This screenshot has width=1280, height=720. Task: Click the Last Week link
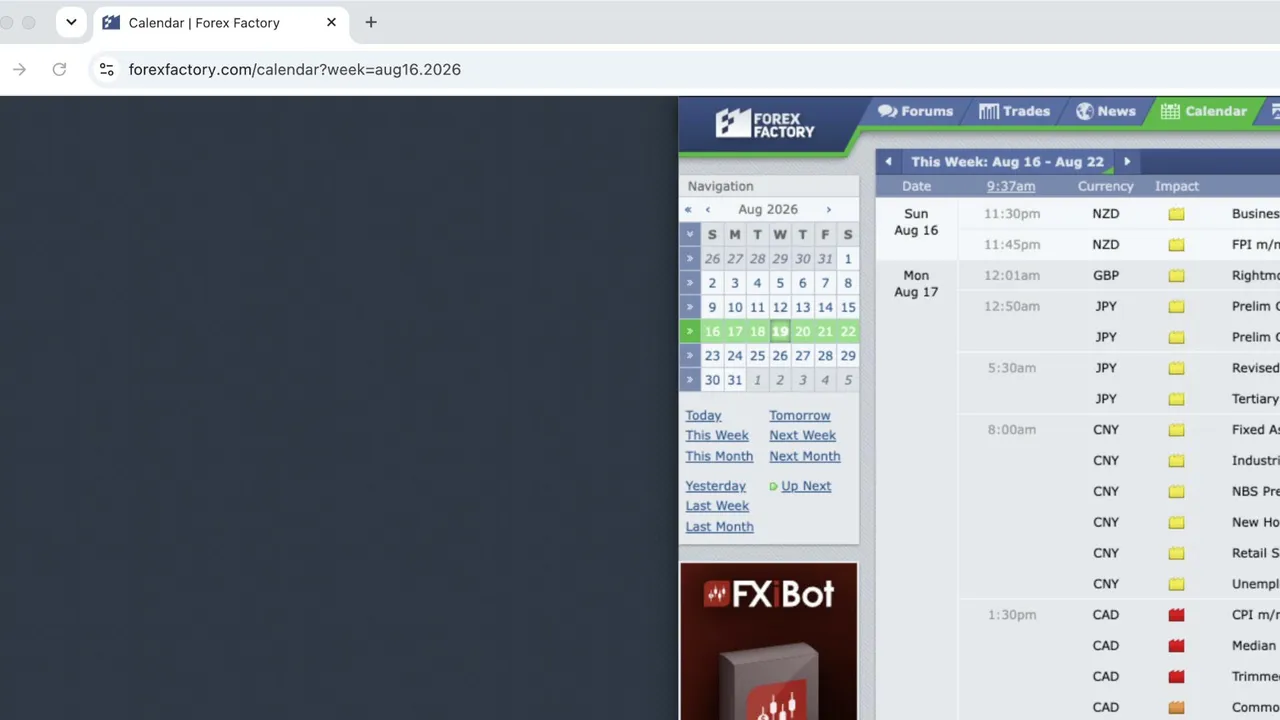(717, 506)
